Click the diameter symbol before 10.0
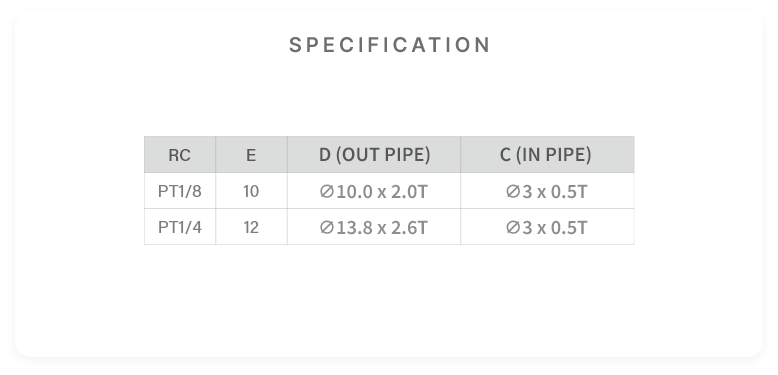This screenshot has width=778, height=375. click(326, 191)
